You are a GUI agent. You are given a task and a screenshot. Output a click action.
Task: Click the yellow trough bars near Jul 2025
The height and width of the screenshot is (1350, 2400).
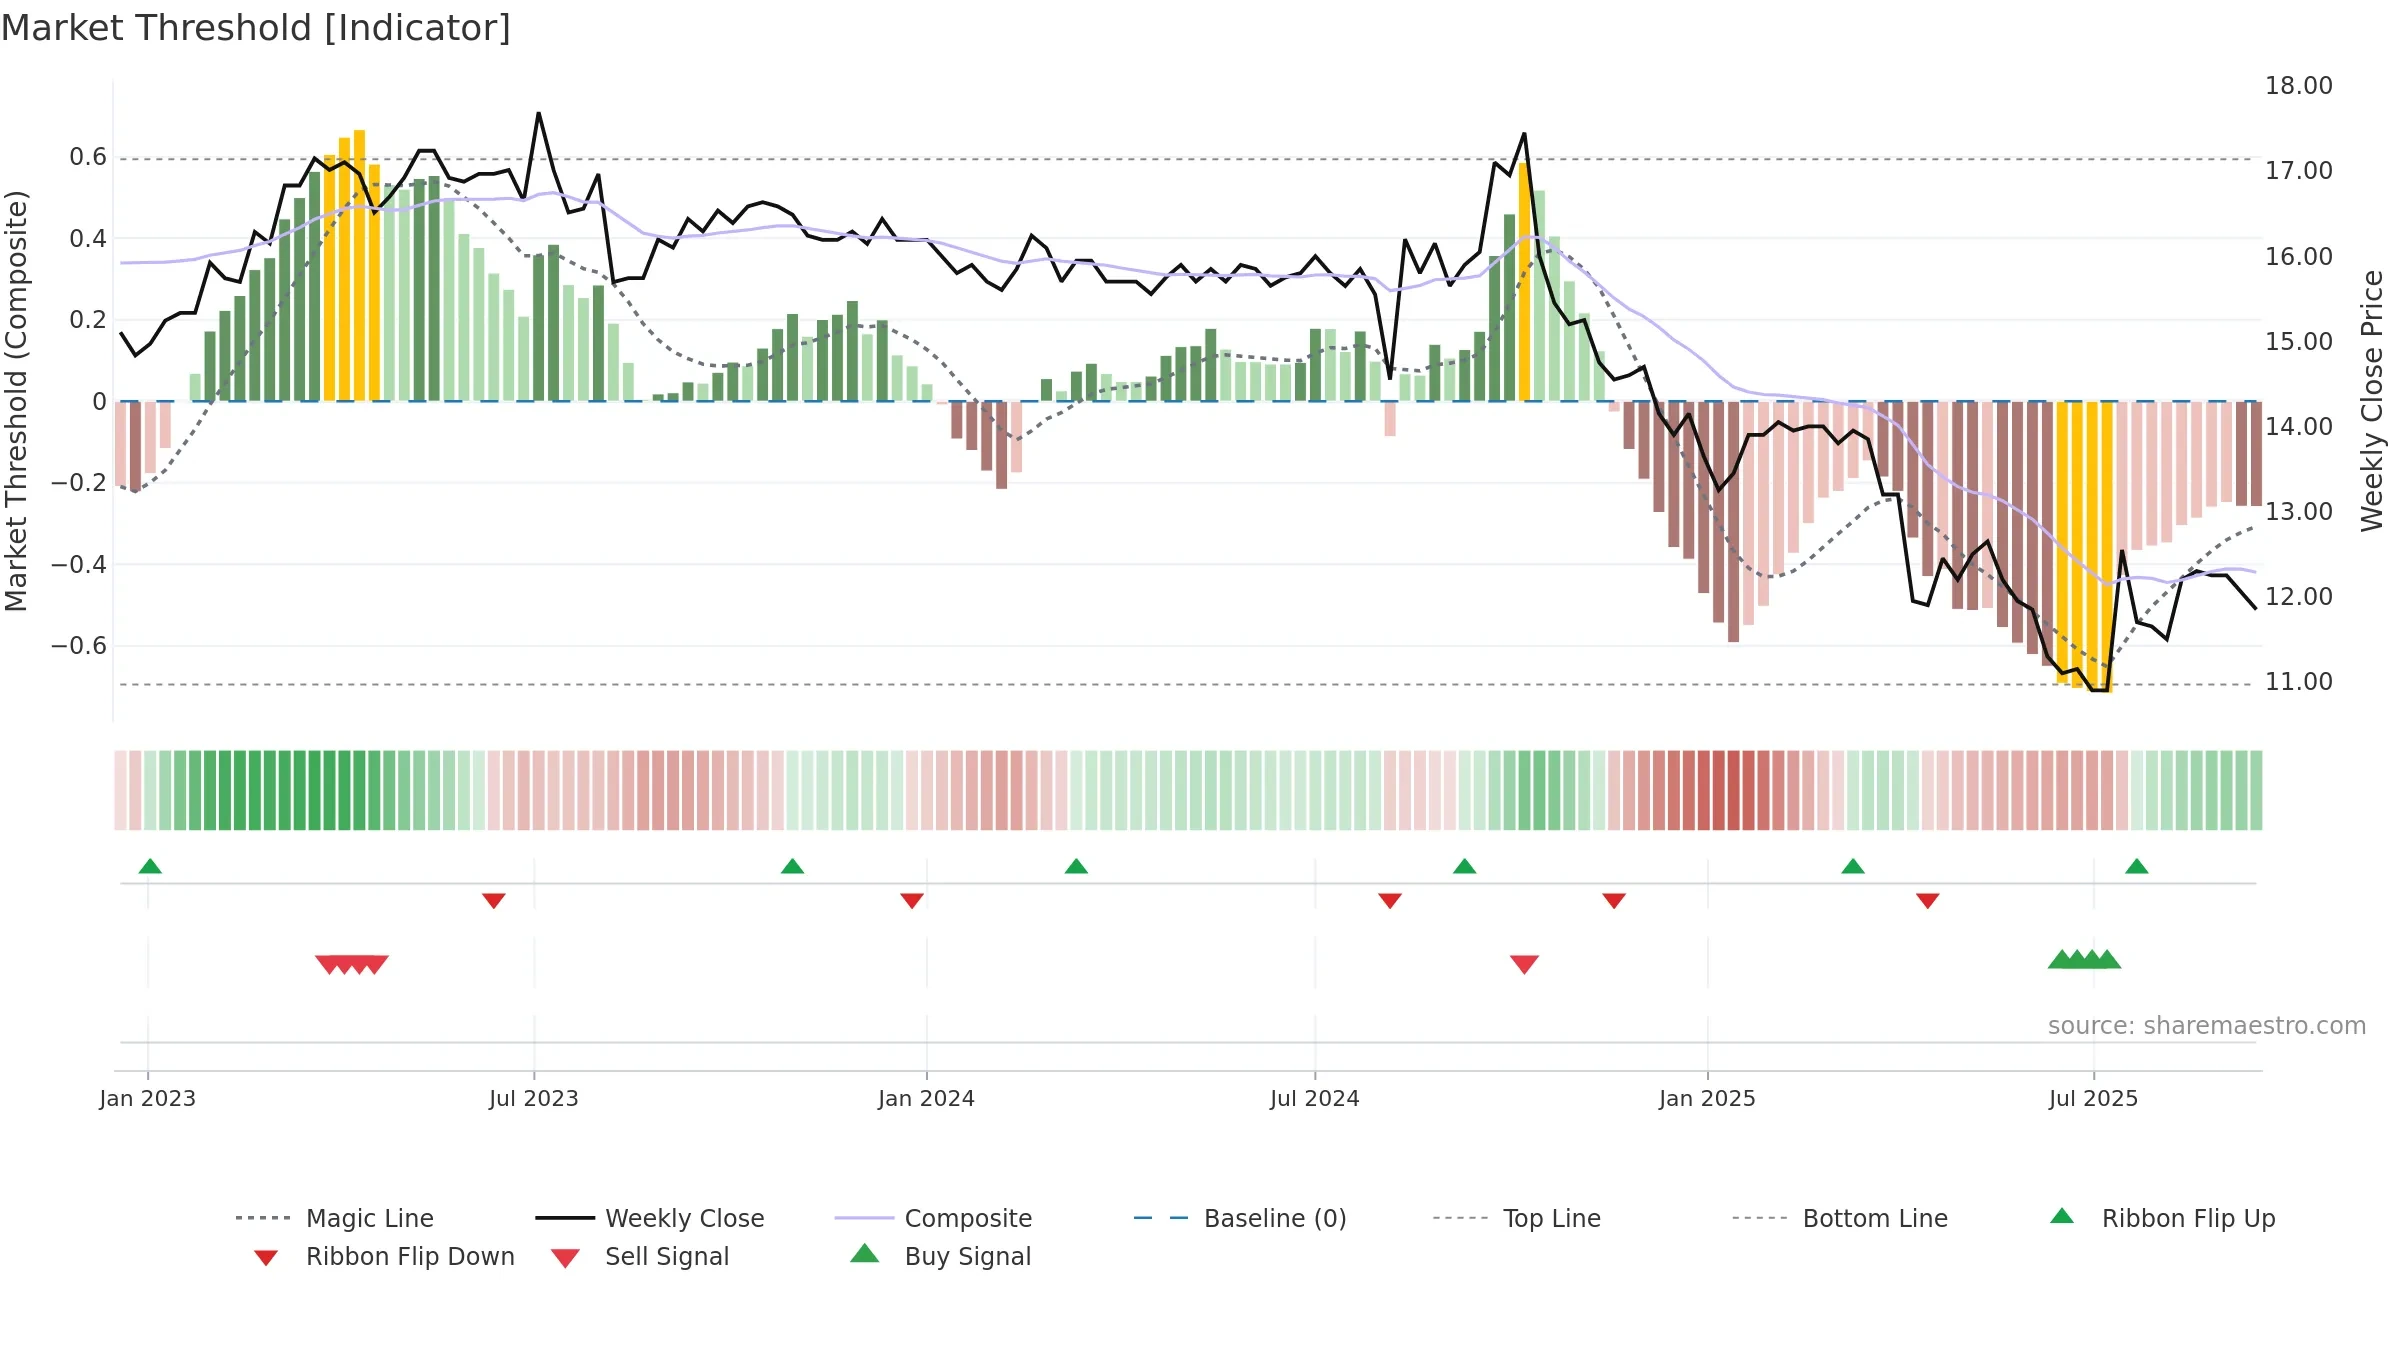(x=2085, y=545)
